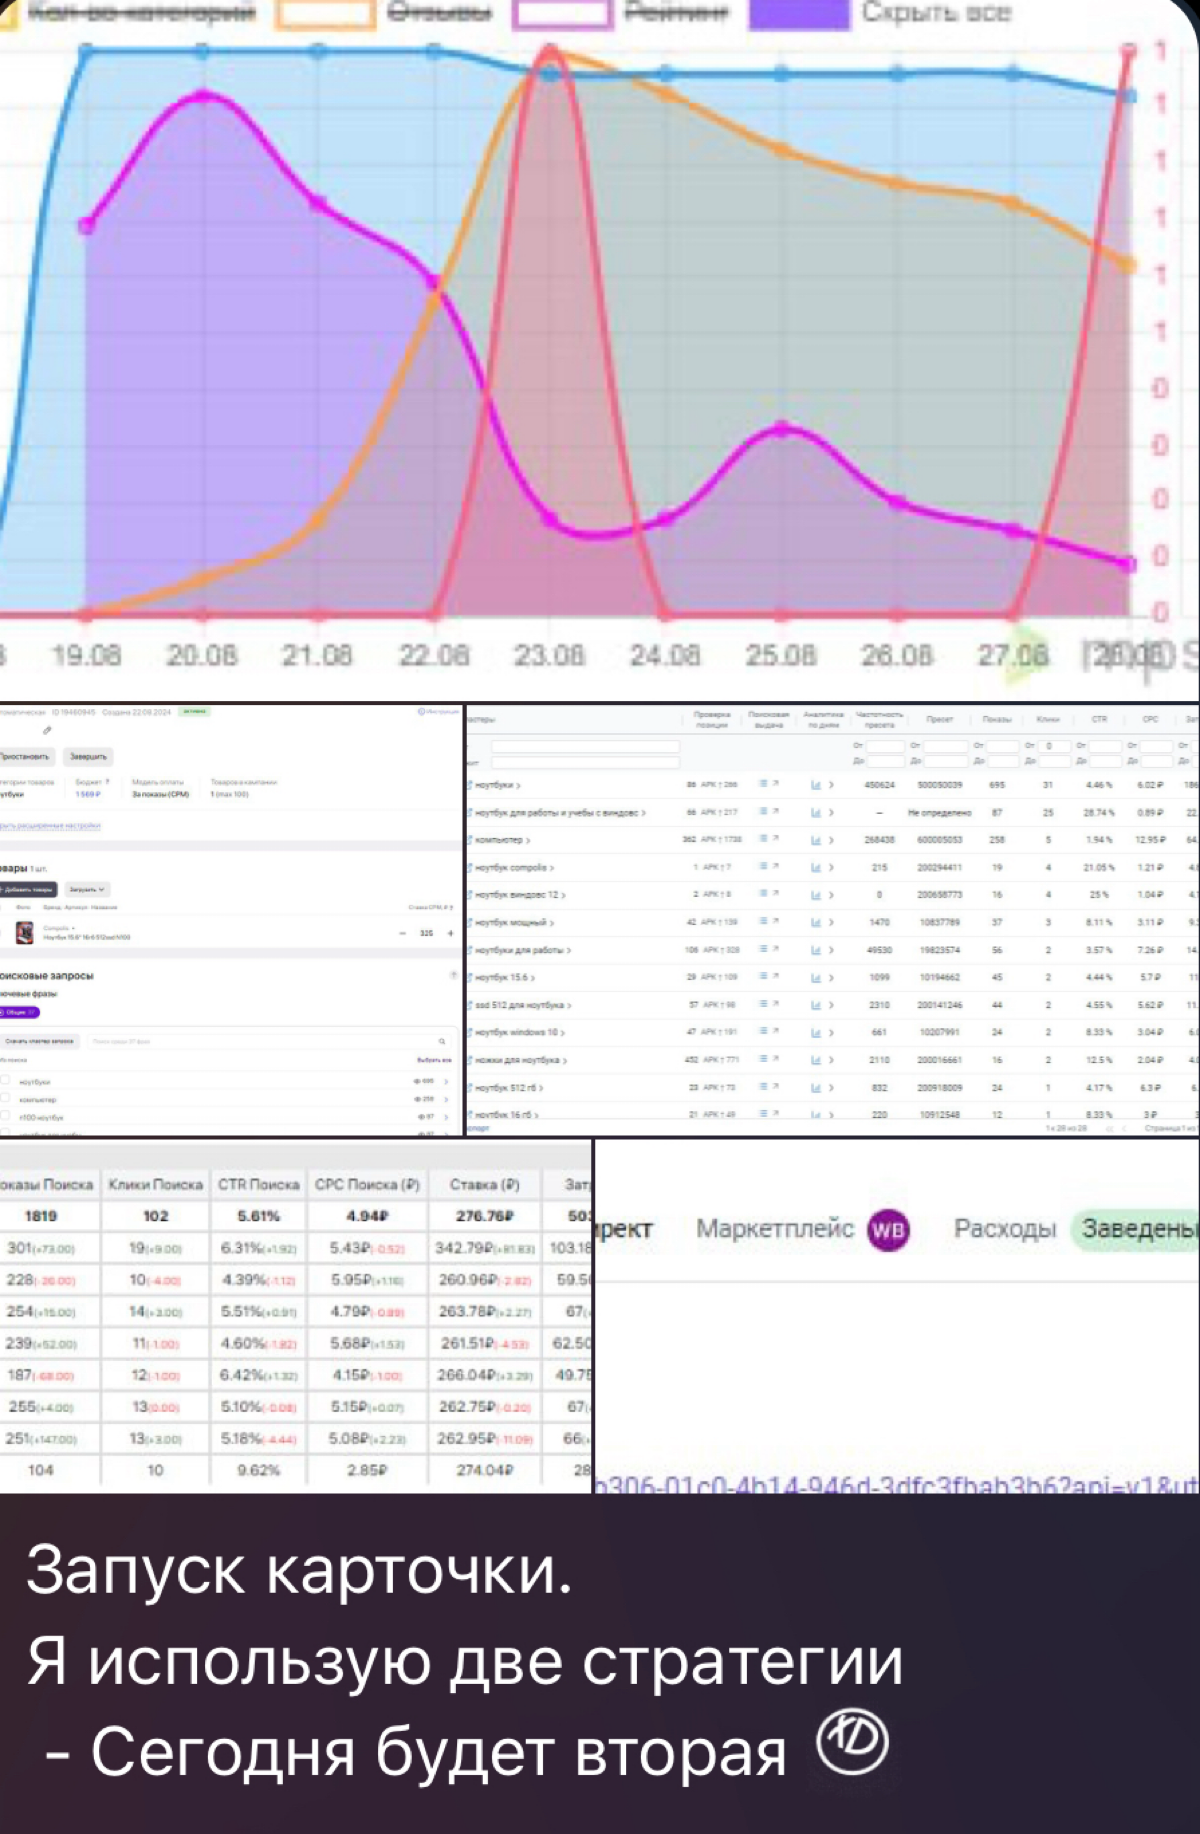Check the ноутбуки search phrase checkbox
Viewport: 1200px width, 1834px height.
[x=6, y=1081]
